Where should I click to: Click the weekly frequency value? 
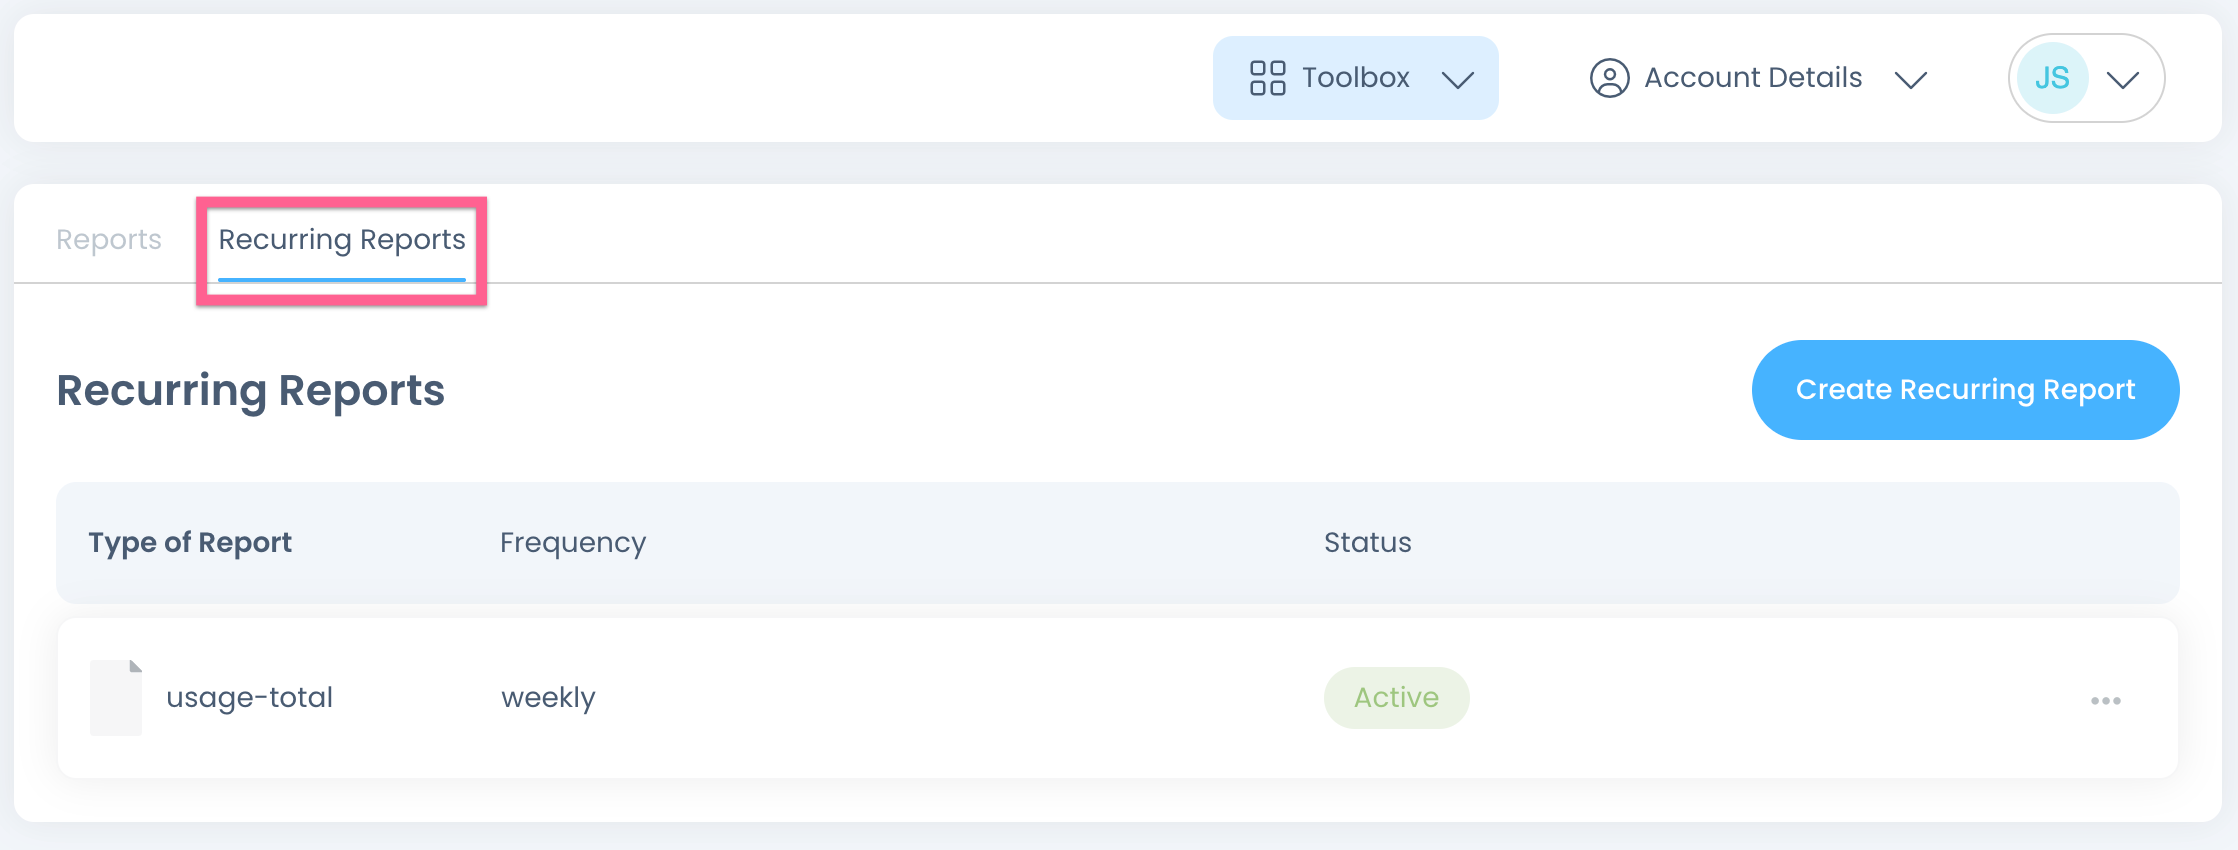click(548, 698)
